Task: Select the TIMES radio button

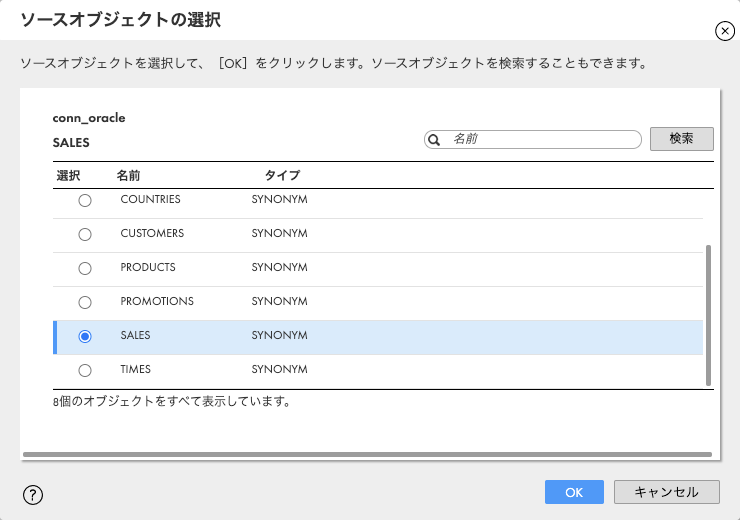Action: 85,370
